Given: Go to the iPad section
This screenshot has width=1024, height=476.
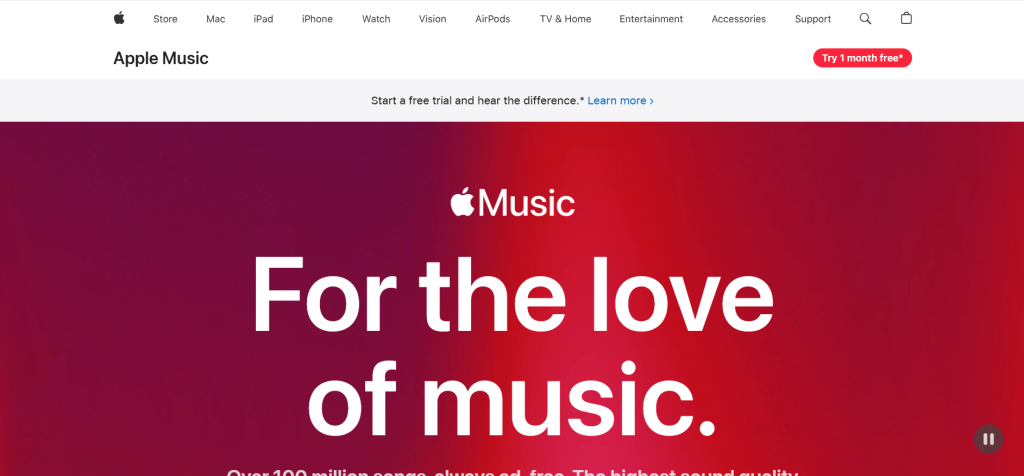Looking at the screenshot, I should tap(263, 19).
